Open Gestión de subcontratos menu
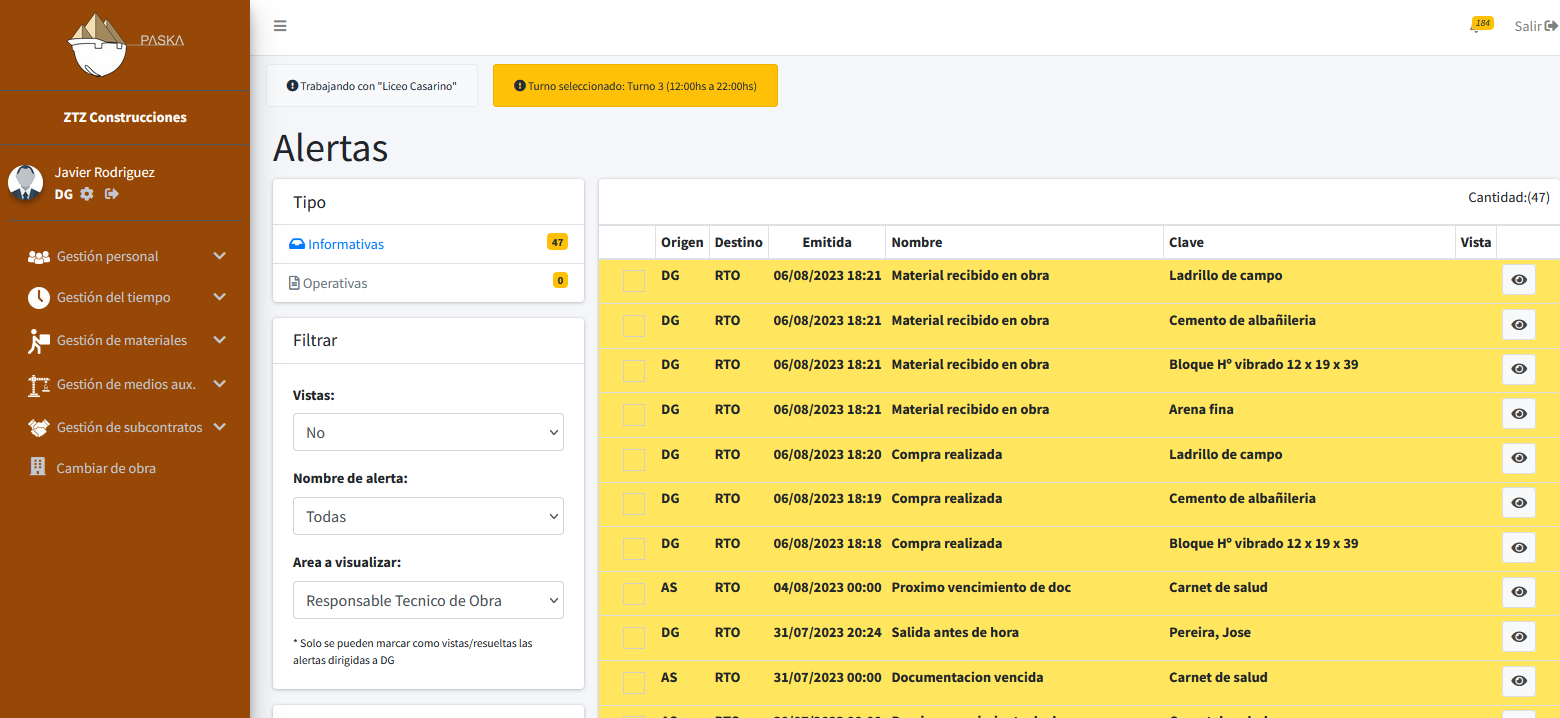1560x718 pixels. (125, 427)
